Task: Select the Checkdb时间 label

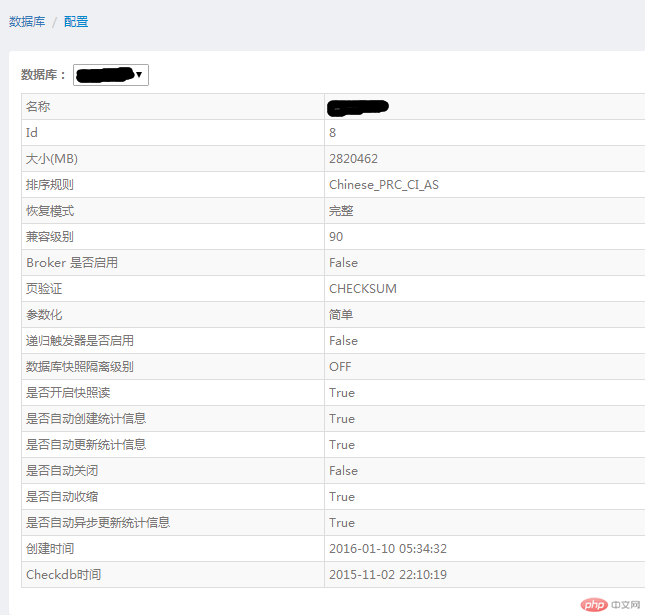Action: click(x=64, y=574)
